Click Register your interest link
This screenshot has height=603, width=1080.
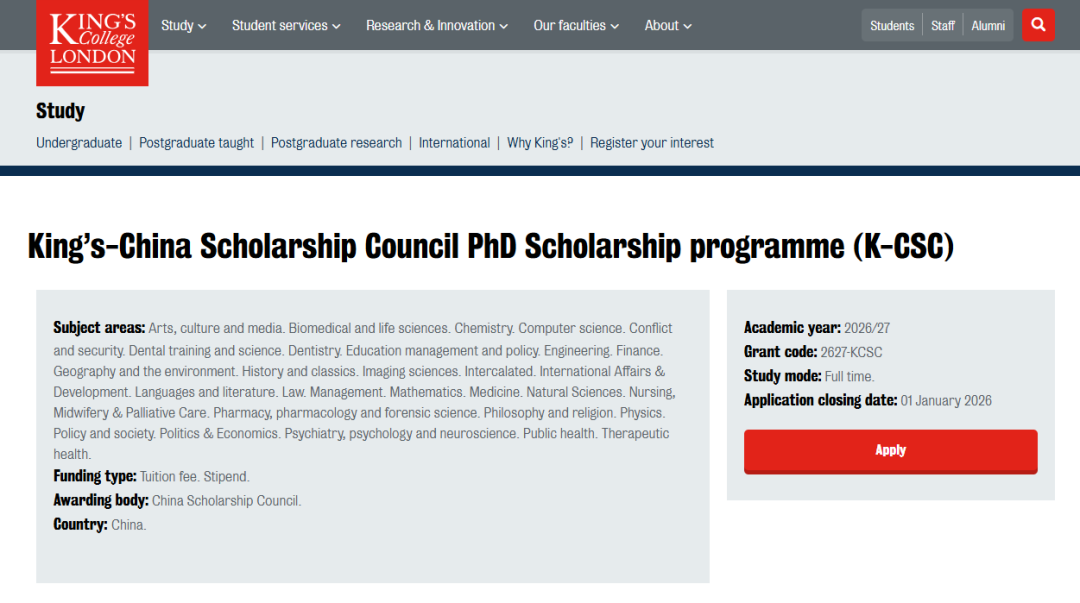[652, 143]
